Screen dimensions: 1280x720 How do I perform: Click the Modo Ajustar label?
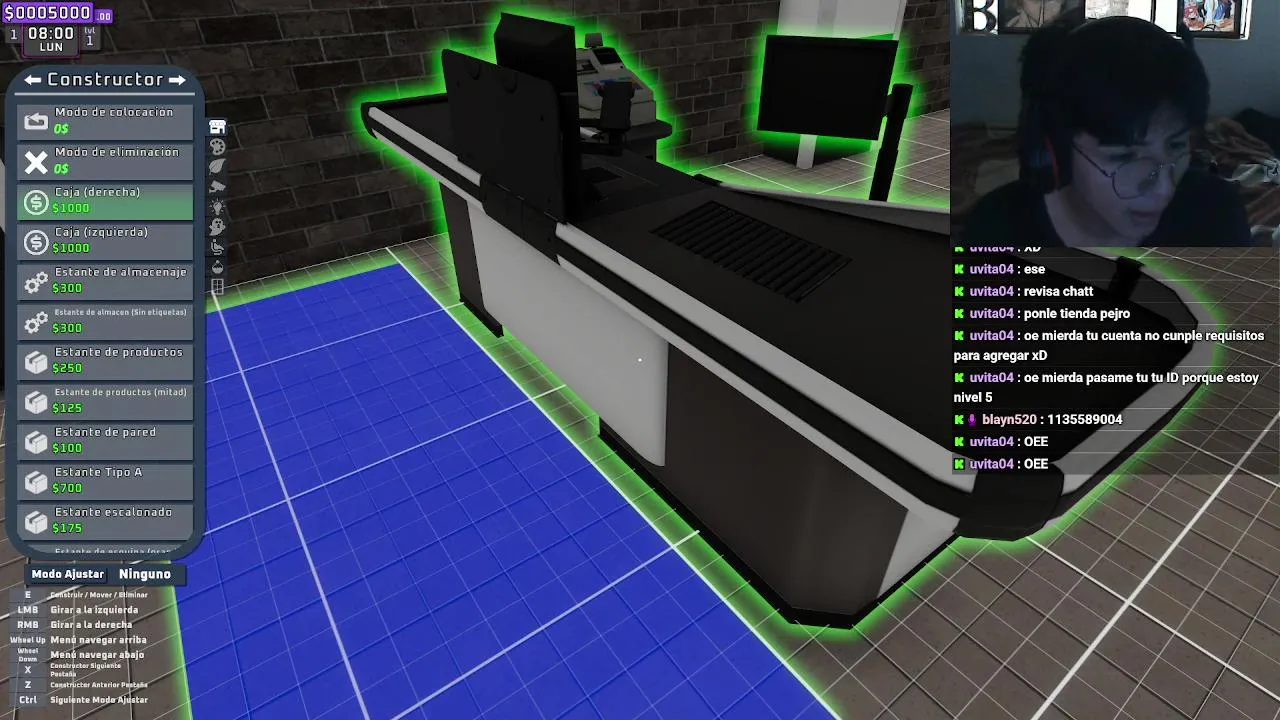coord(68,574)
